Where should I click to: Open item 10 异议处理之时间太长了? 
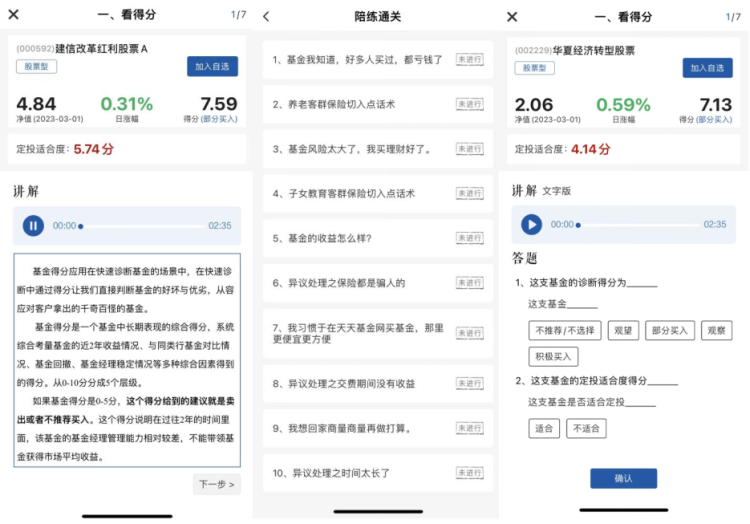coord(377,473)
